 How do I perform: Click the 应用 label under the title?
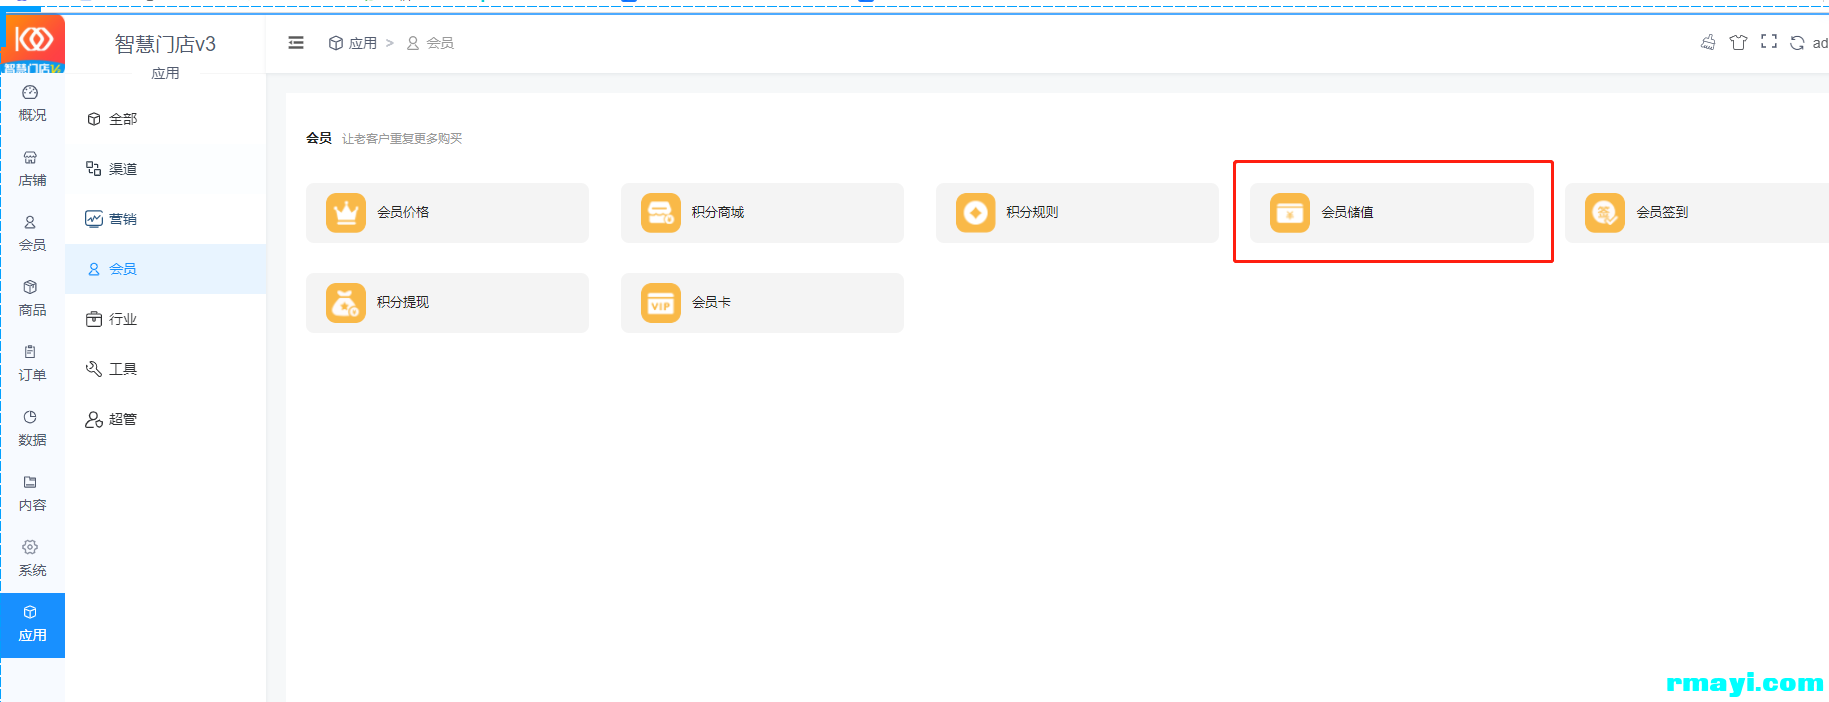tap(165, 73)
